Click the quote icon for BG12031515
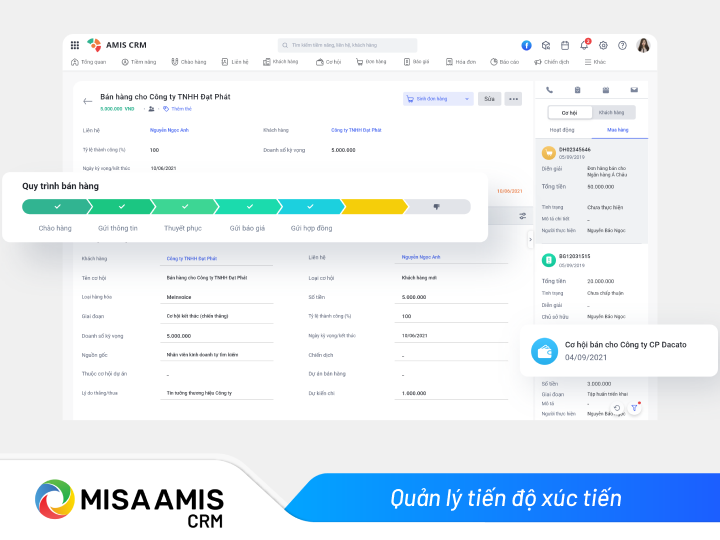720x540 pixels. pos(548,260)
